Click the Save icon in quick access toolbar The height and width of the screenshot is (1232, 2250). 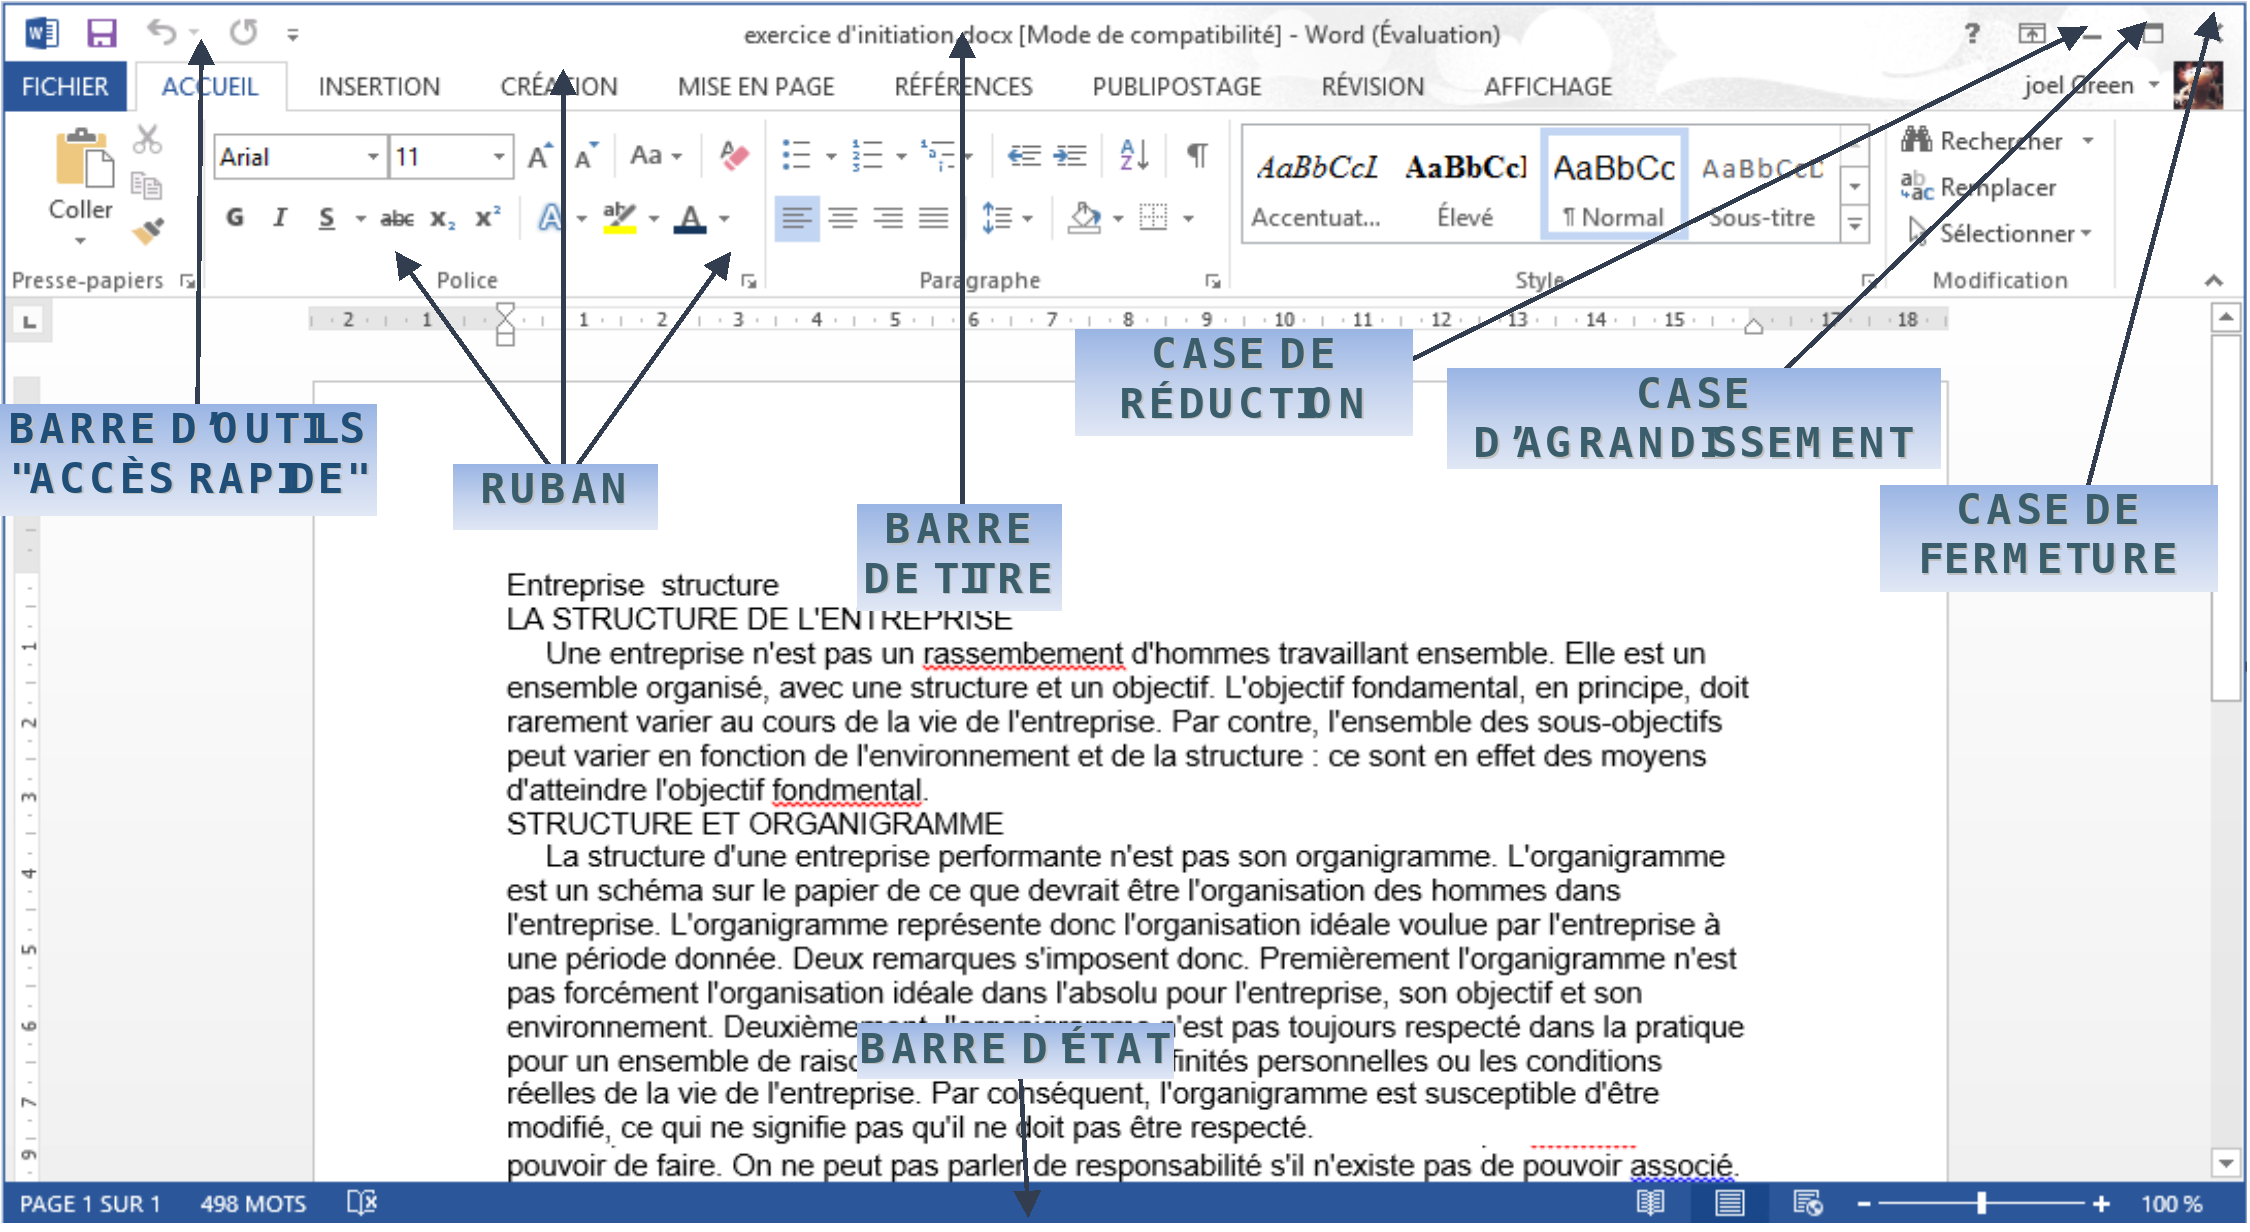(x=101, y=34)
